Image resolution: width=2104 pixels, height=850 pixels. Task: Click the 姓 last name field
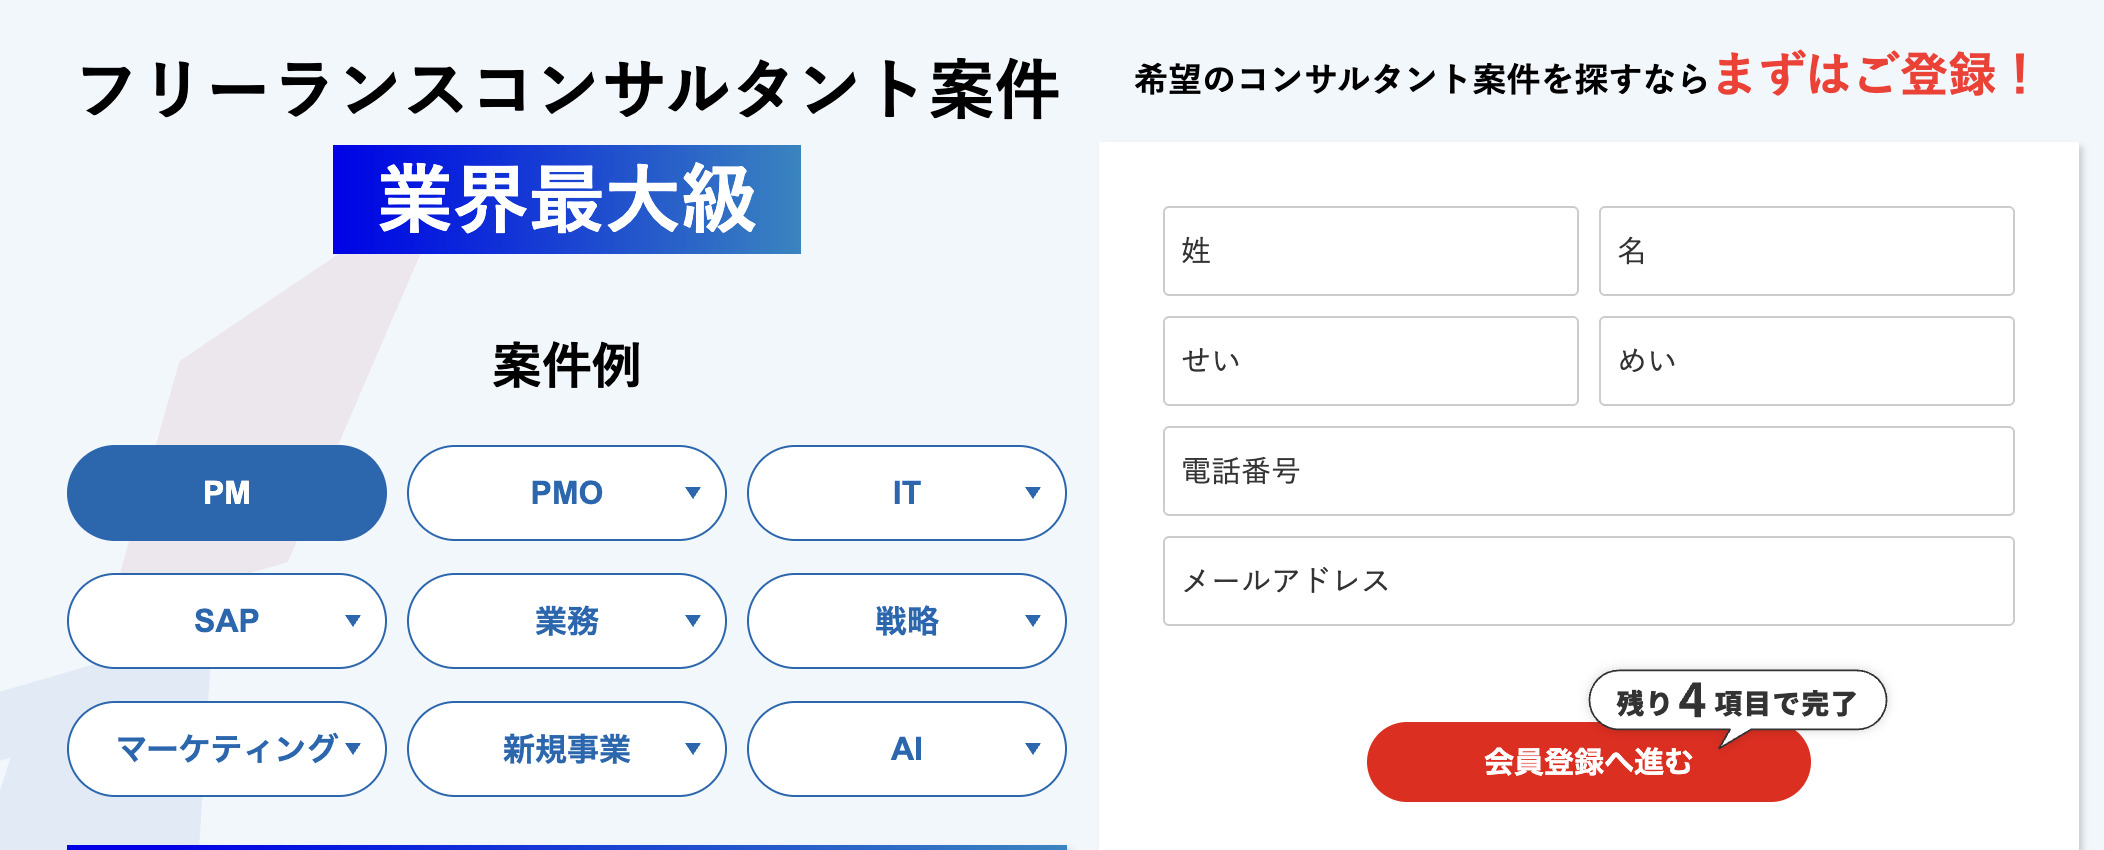point(1370,251)
